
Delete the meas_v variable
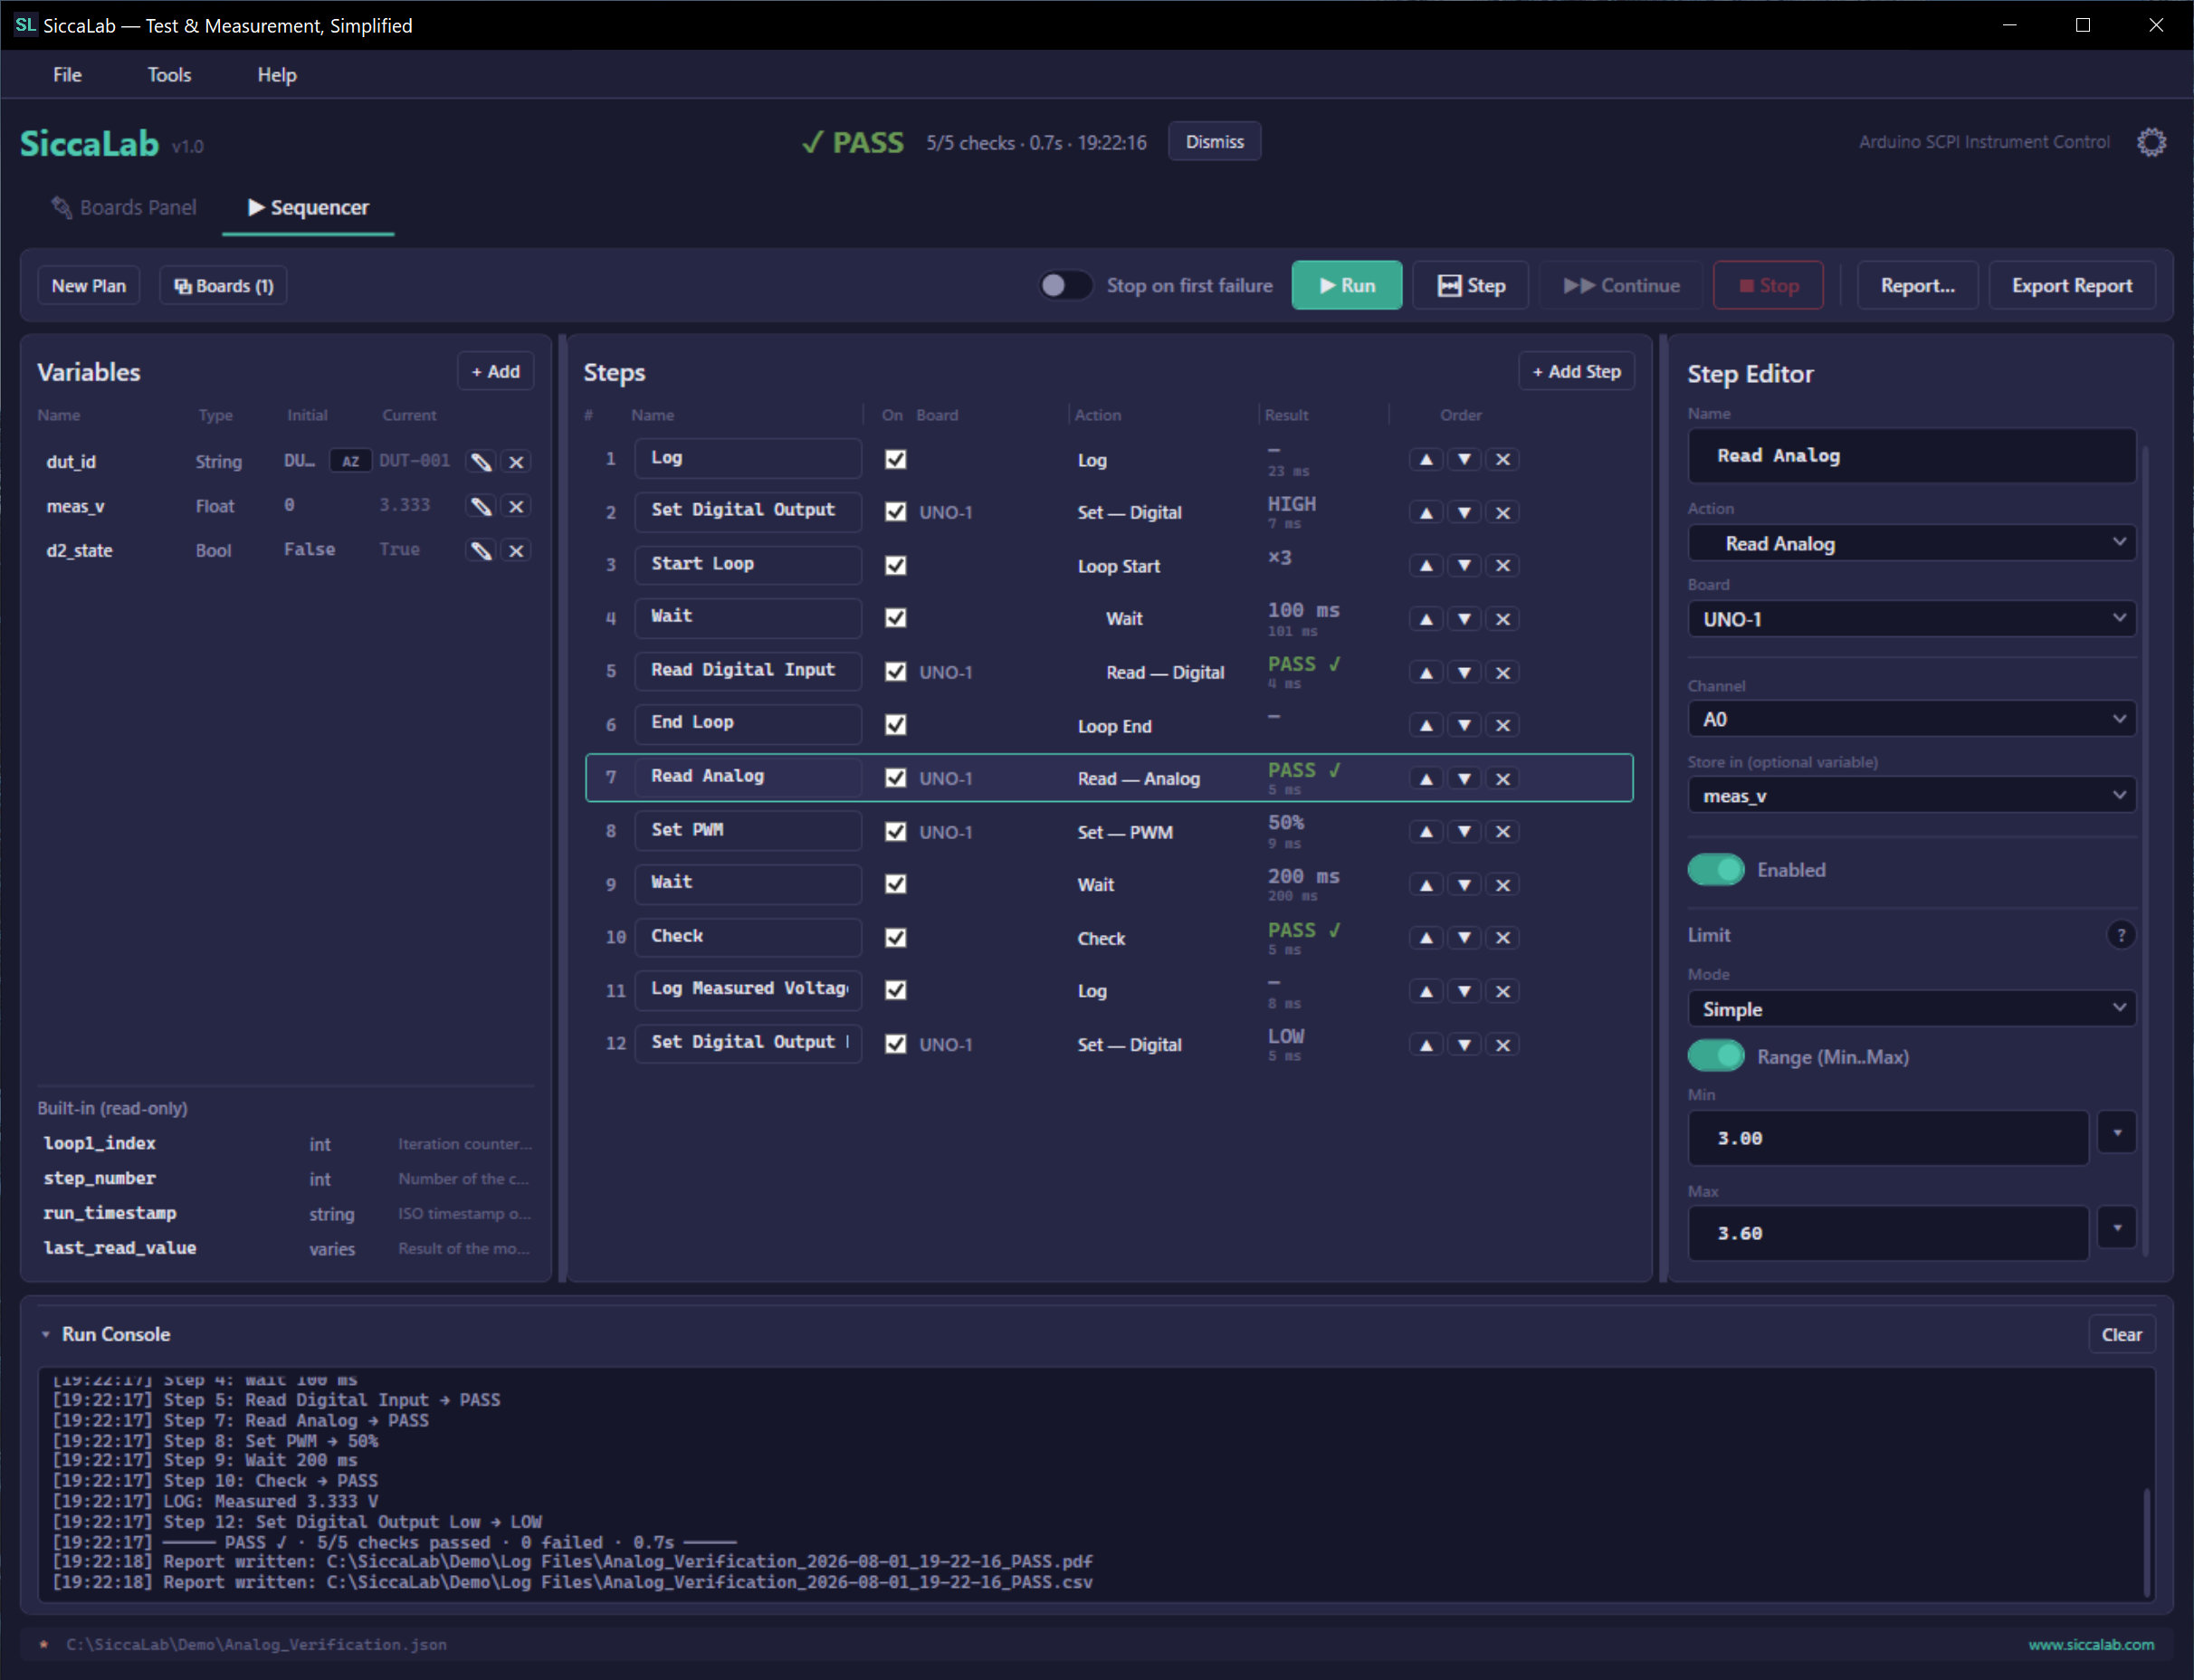(516, 506)
